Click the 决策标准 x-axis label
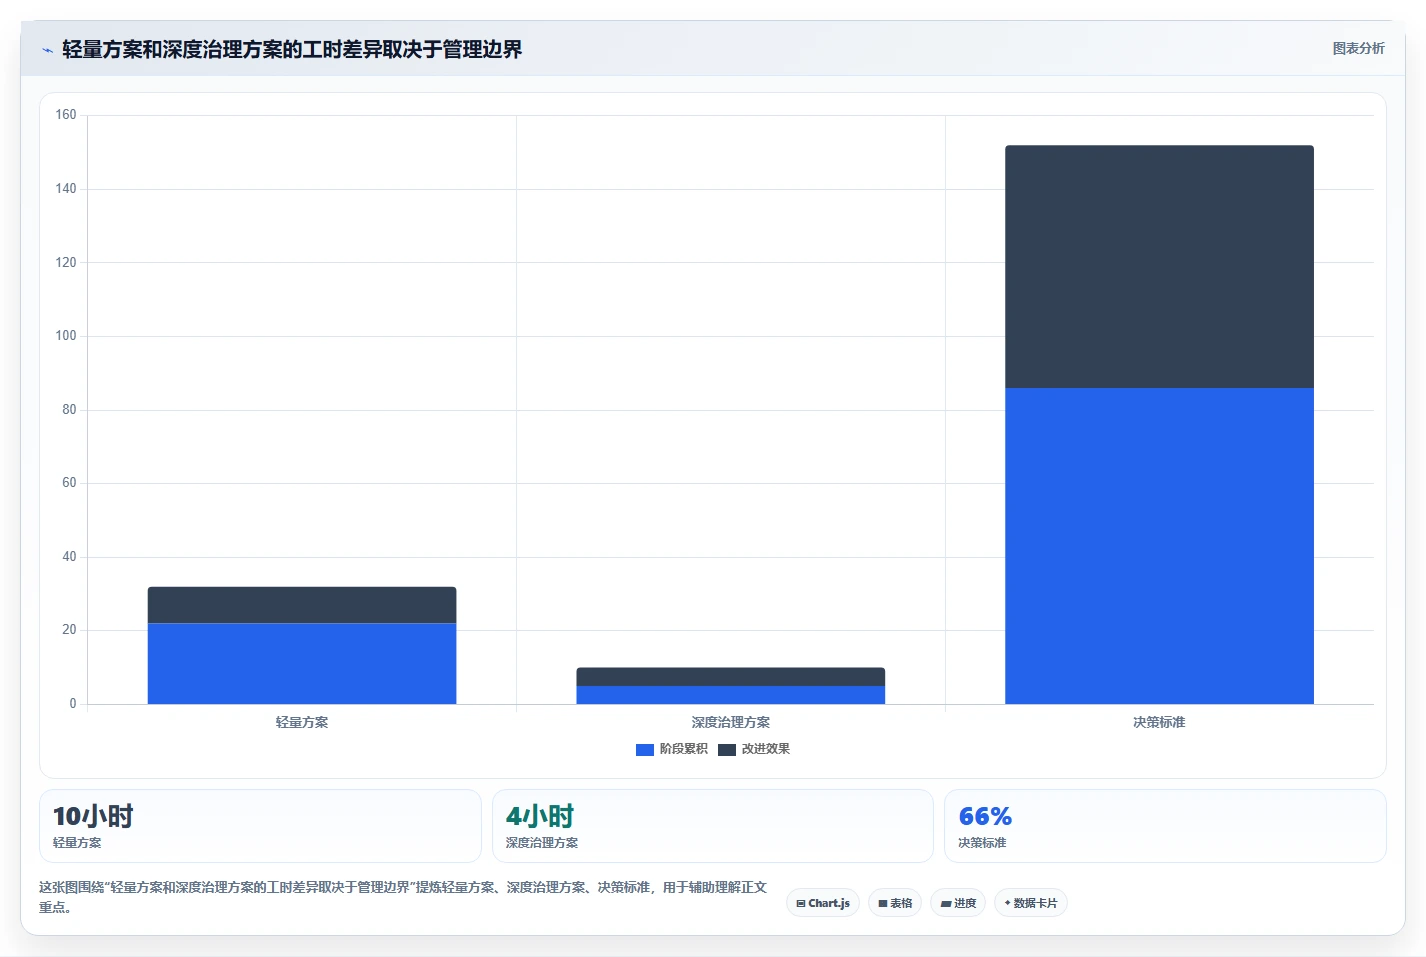Image resolution: width=1426 pixels, height=957 pixels. 1159,722
